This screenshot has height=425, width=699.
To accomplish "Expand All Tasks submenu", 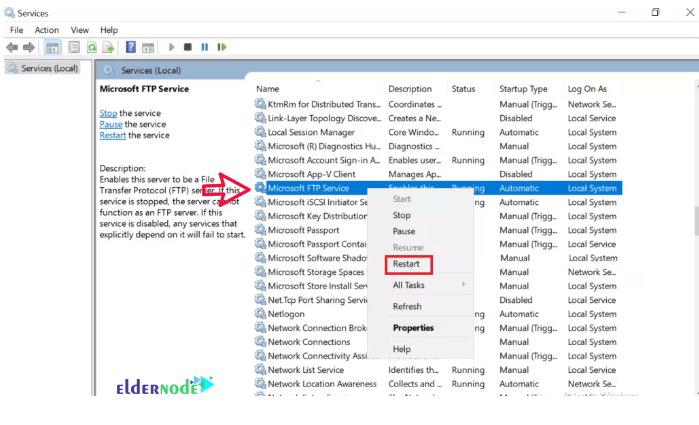I will tap(420, 285).
